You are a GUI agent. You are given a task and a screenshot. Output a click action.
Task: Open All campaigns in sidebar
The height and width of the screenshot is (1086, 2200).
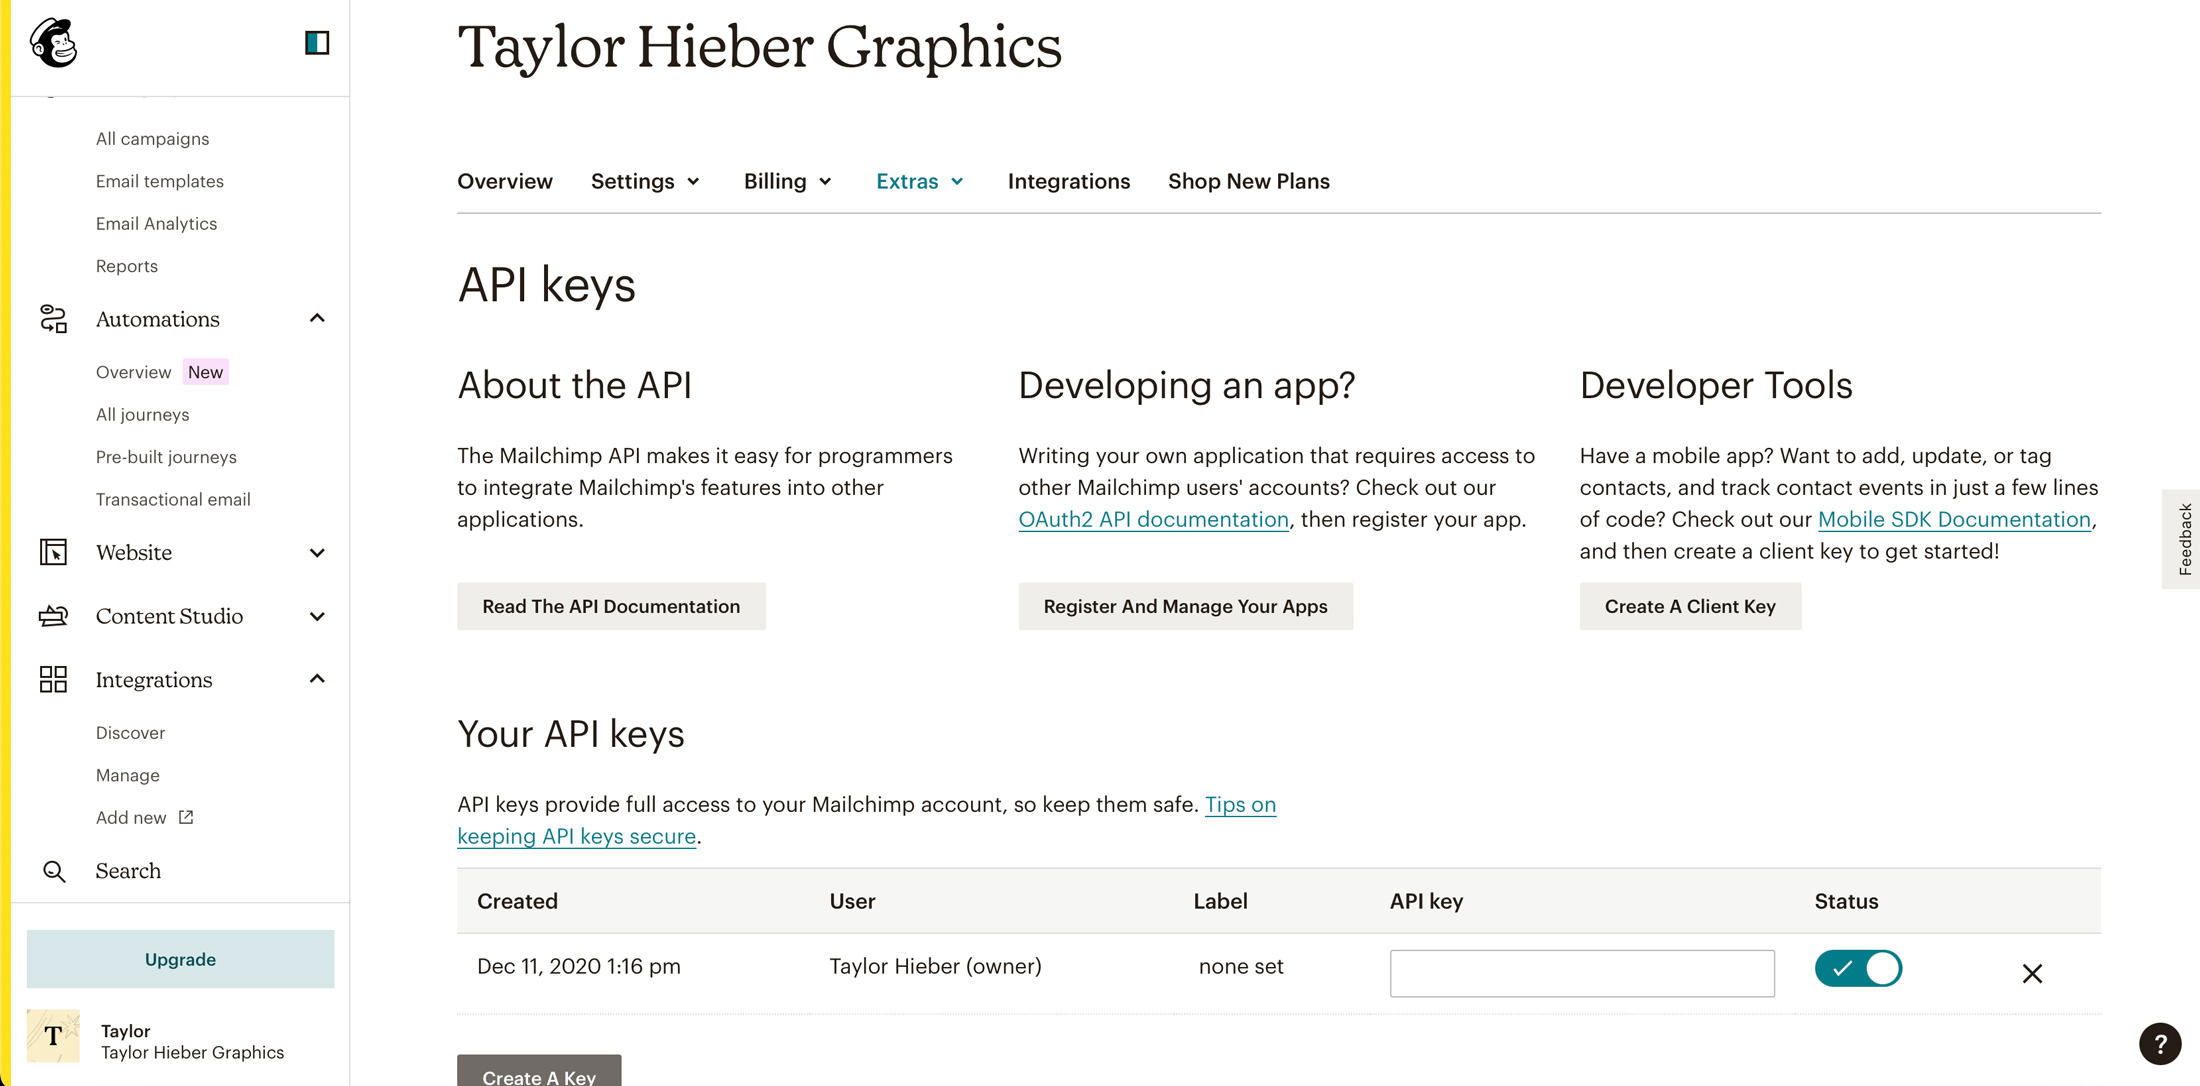click(152, 139)
